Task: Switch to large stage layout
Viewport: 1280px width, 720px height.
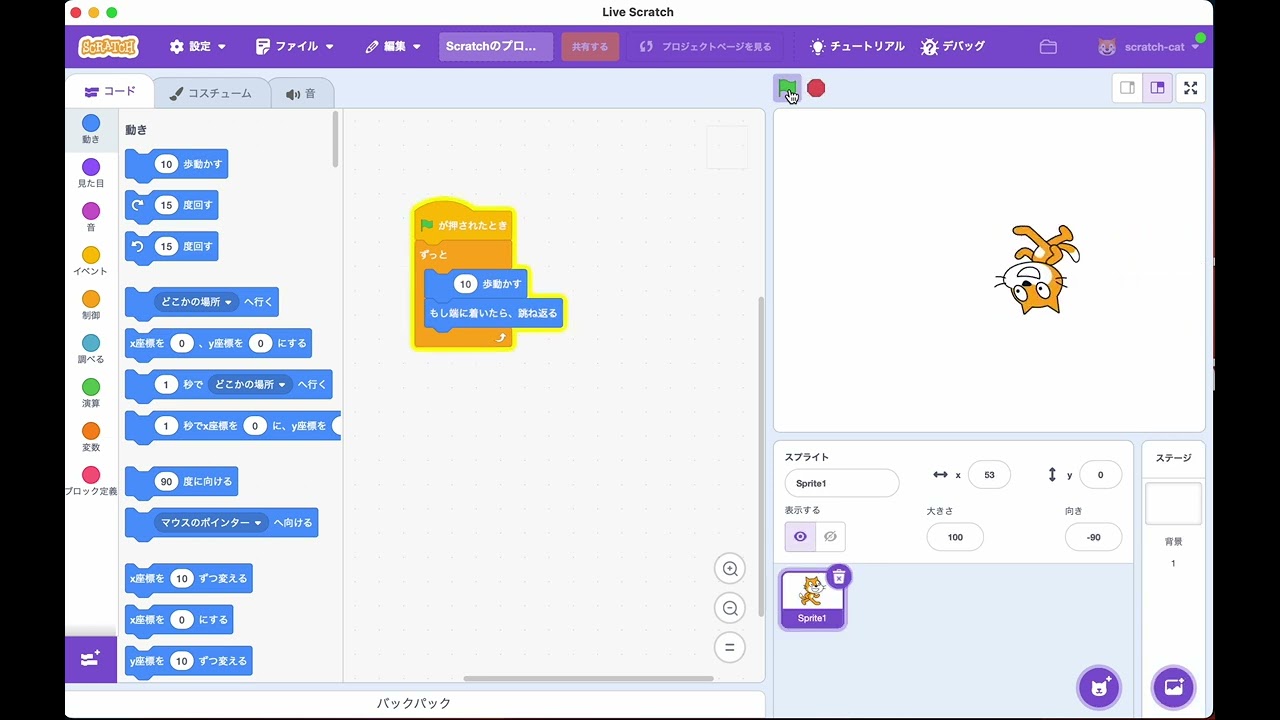Action: coord(1157,88)
